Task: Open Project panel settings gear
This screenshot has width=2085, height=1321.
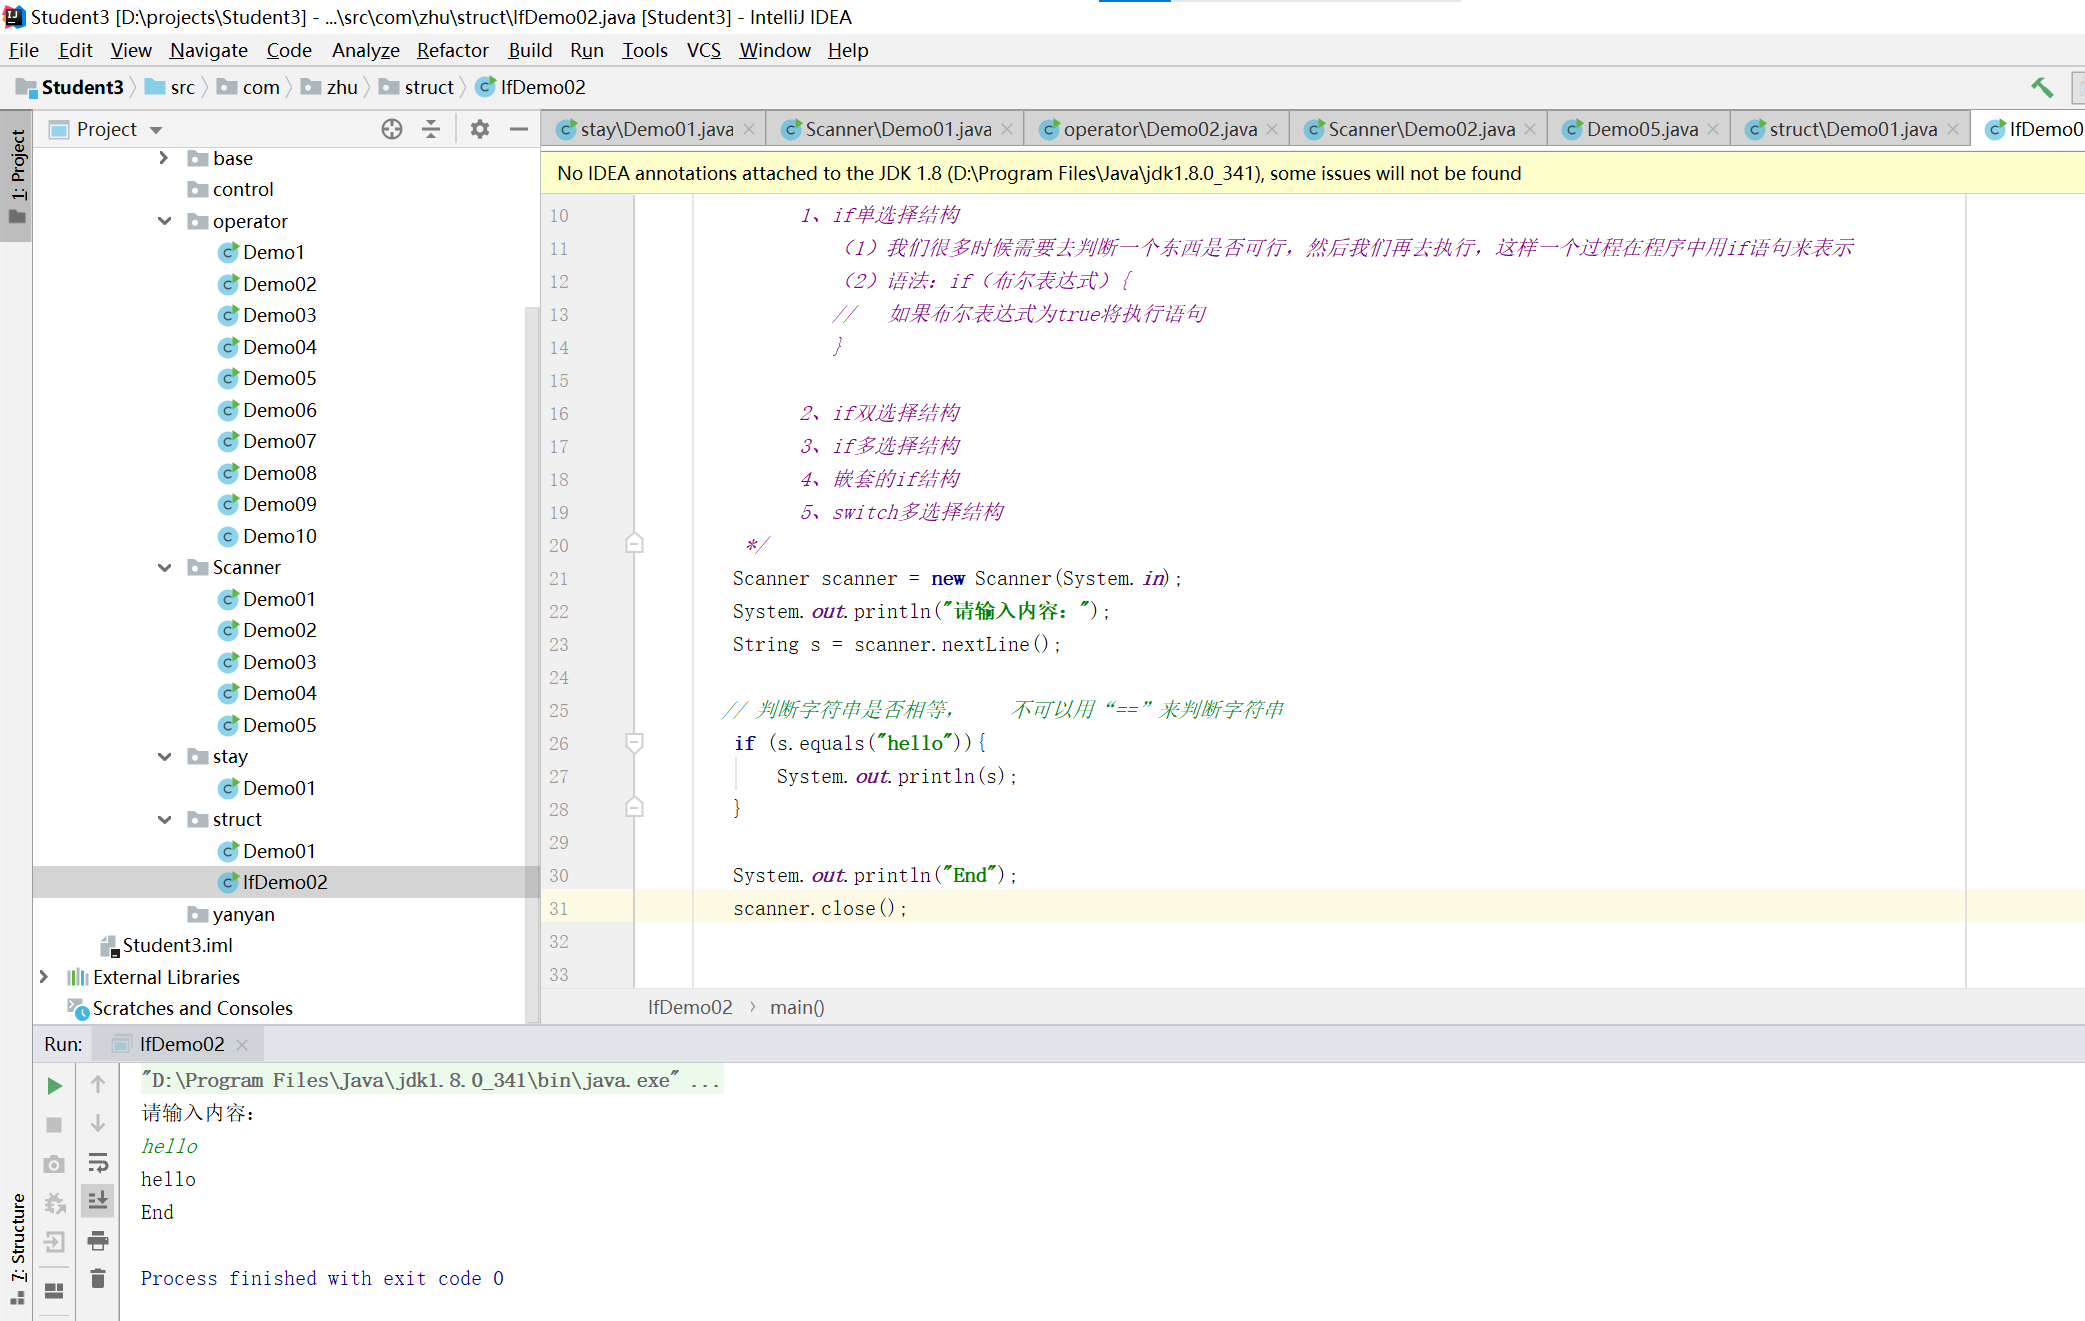Action: (x=480, y=129)
